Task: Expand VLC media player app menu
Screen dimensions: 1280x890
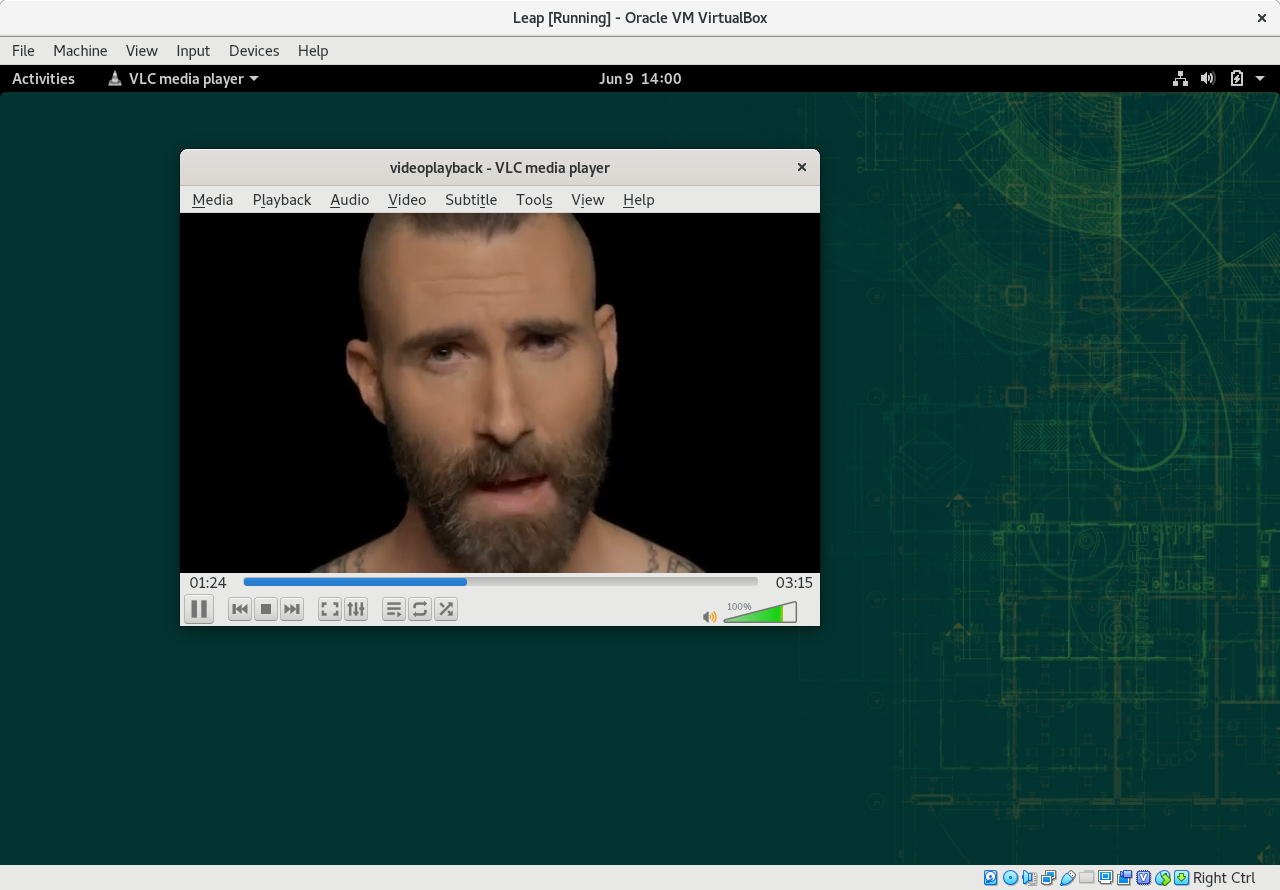Action: click(x=184, y=79)
